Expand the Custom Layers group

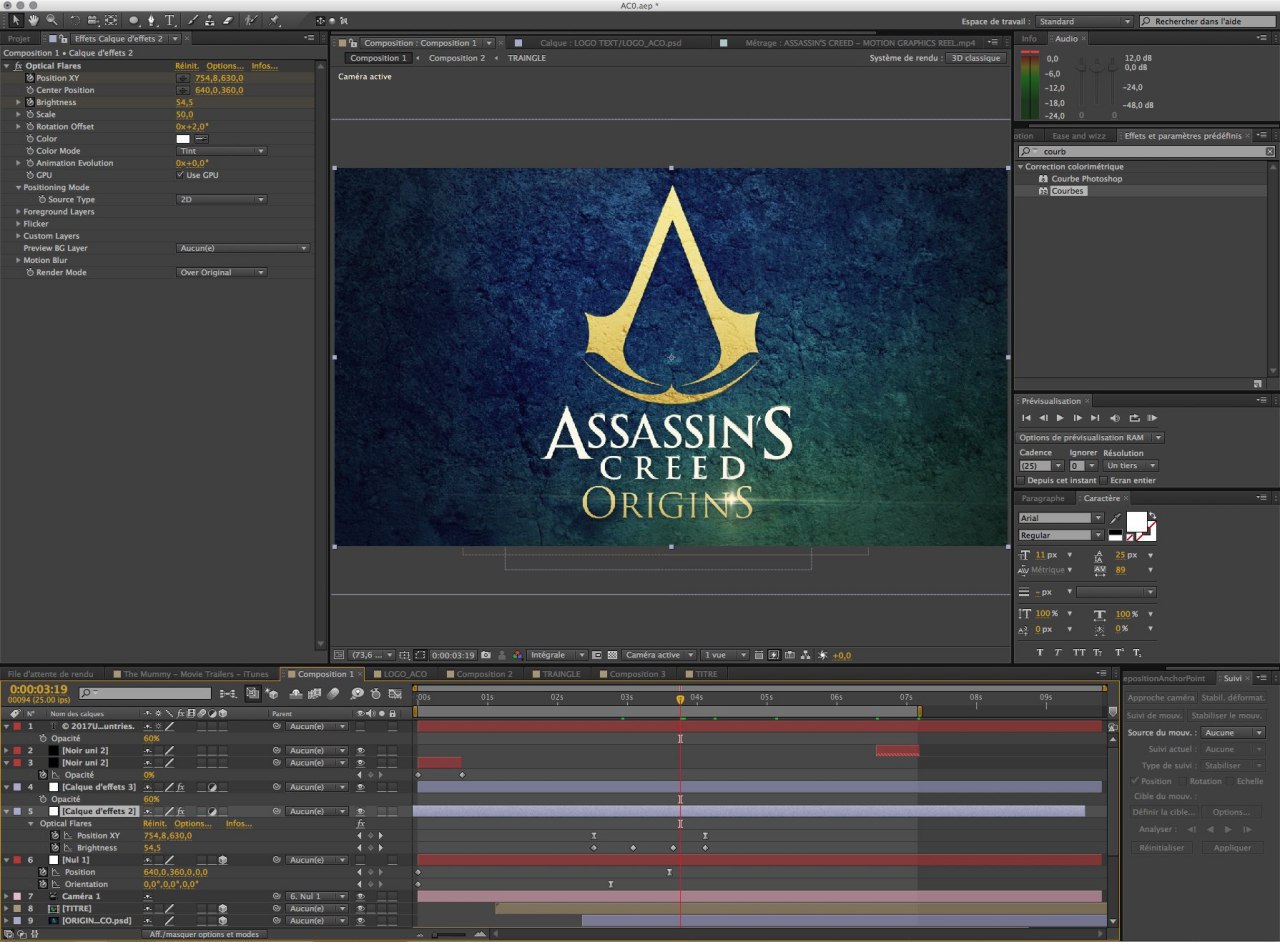(x=18, y=236)
